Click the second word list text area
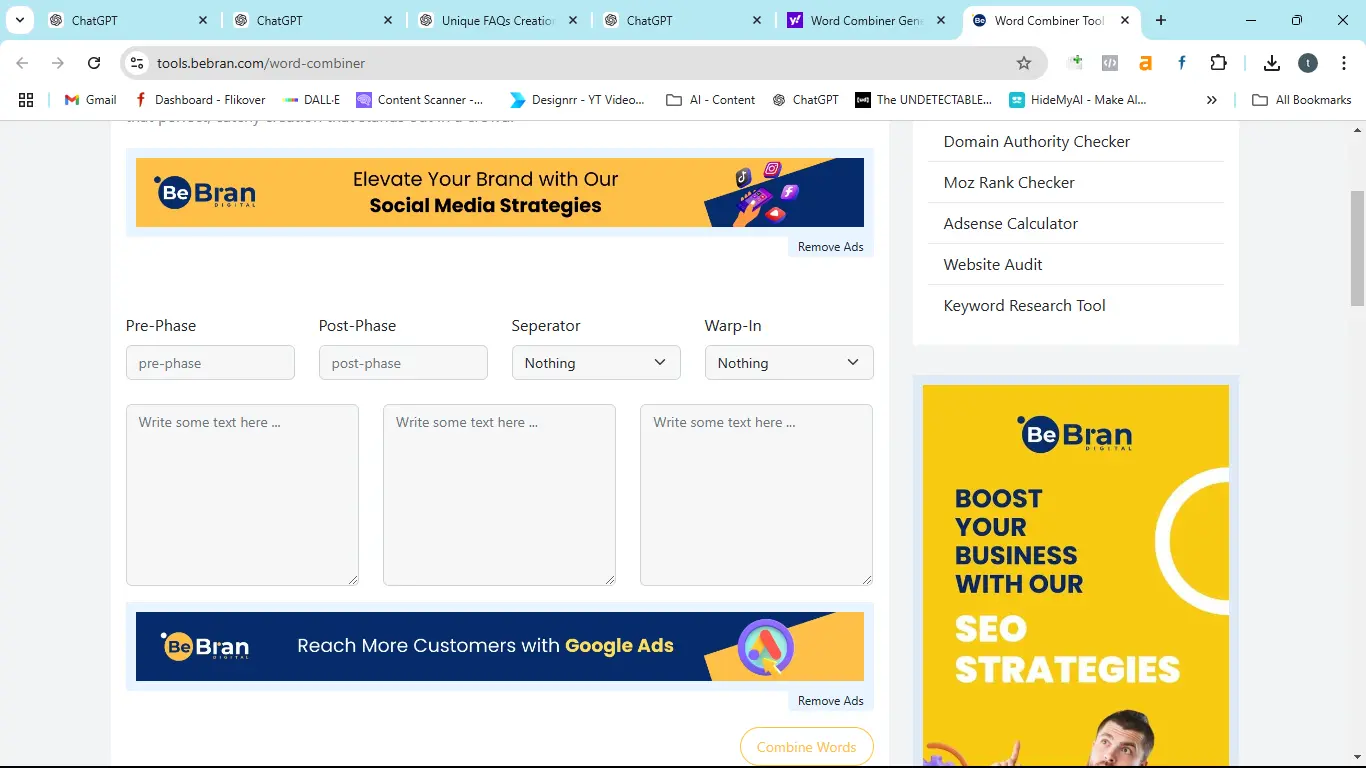Image resolution: width=1366 pixels, height=768 pixels. tap(499, 495)
